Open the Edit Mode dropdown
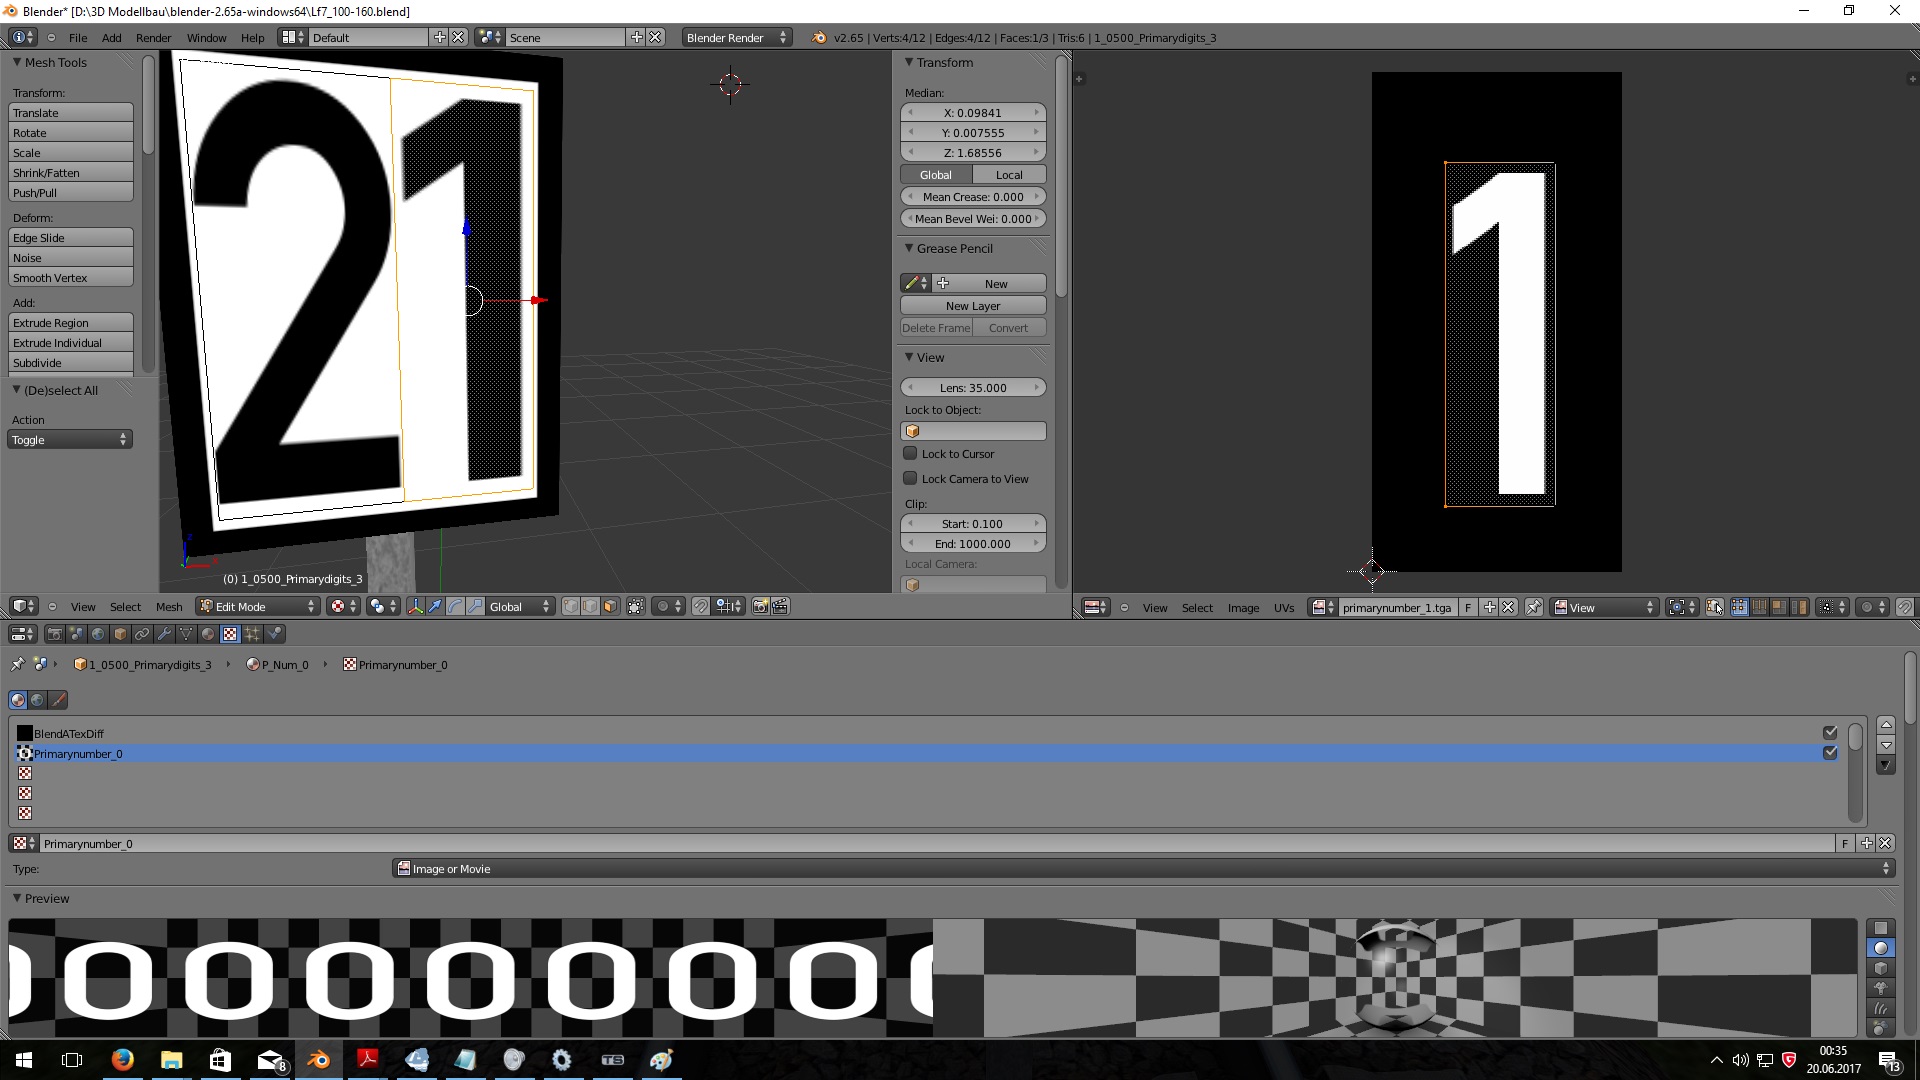The image size is (1920, 1080). point(258,607)
